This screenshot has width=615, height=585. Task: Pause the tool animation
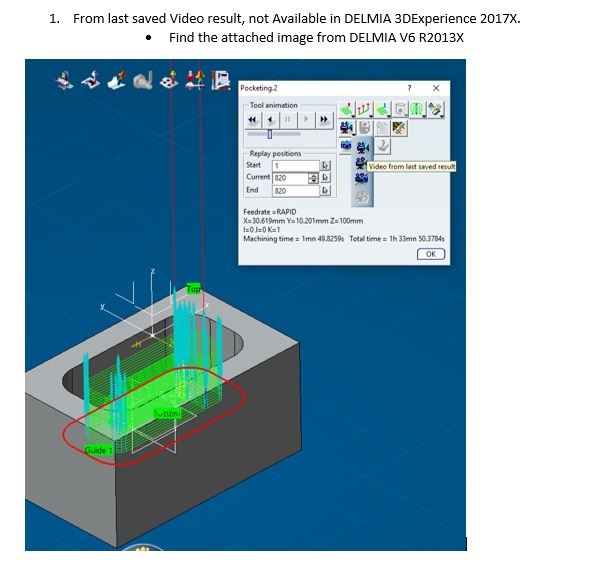point(288,120)
